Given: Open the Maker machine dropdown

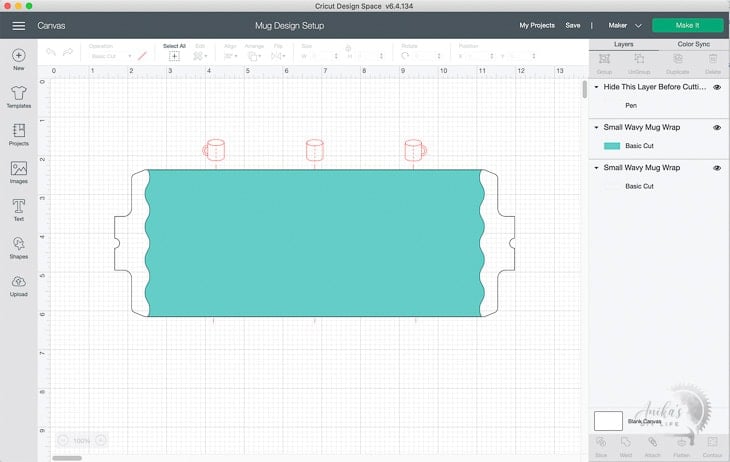Looking at the screenshot, I should 625,26.
